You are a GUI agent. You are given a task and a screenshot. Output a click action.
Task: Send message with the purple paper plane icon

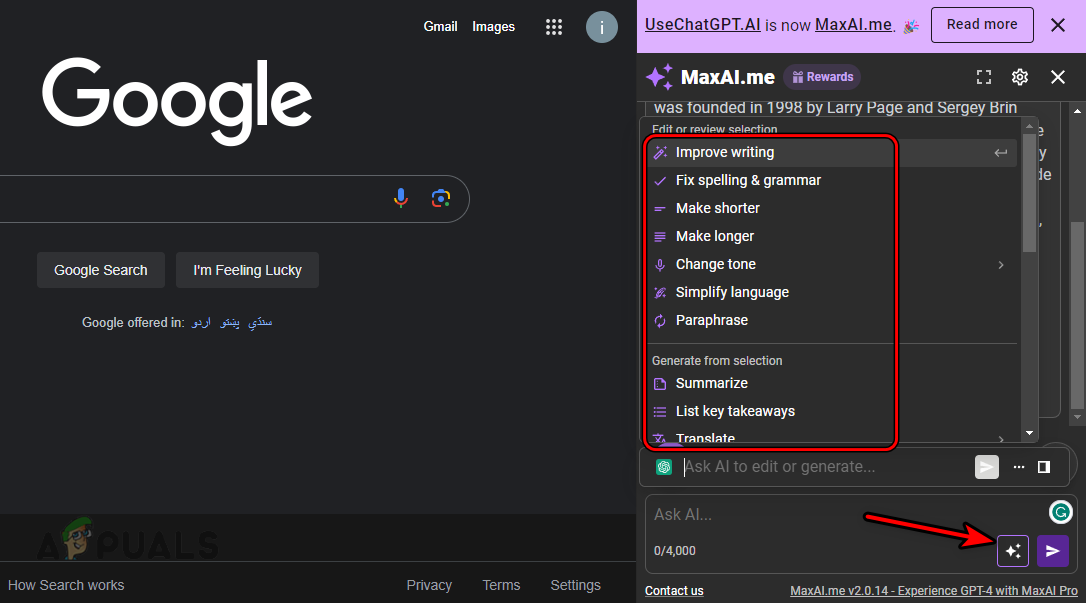point(1053,551)
